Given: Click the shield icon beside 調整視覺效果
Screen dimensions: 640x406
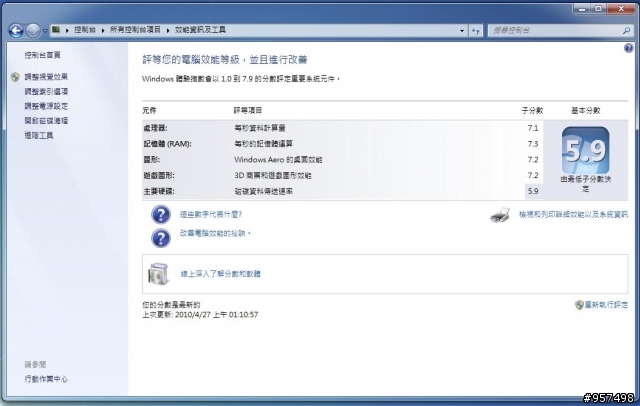Looking at the screenshot, I should 15,77.
